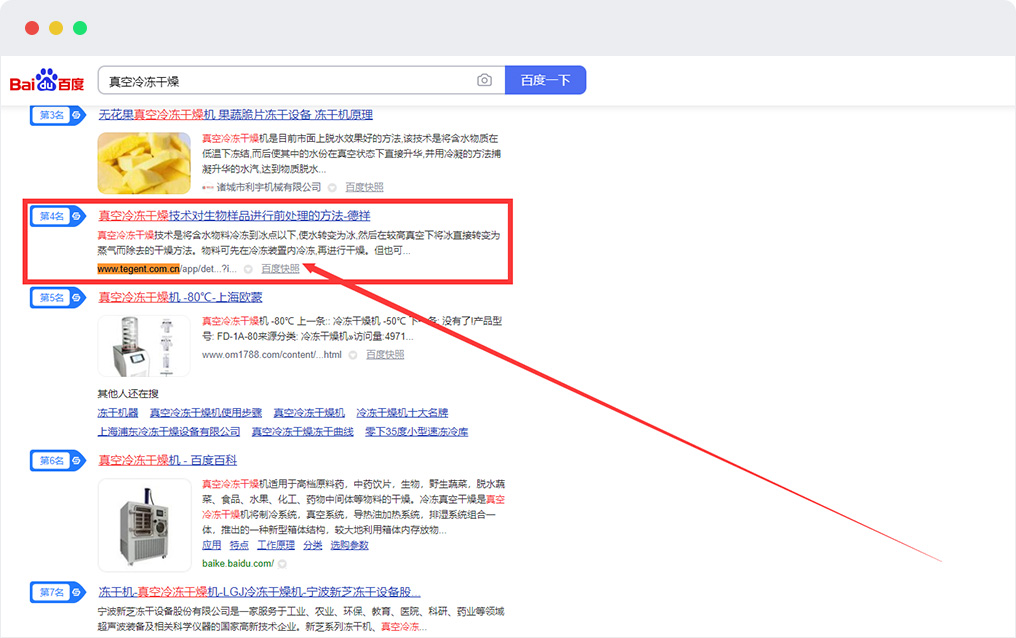Image resolution: width=1016 pixels, height=638 pixels.
Task: Open 百度快照 for 诸城市利宇机械 result
Action: [x=364, y=187]
